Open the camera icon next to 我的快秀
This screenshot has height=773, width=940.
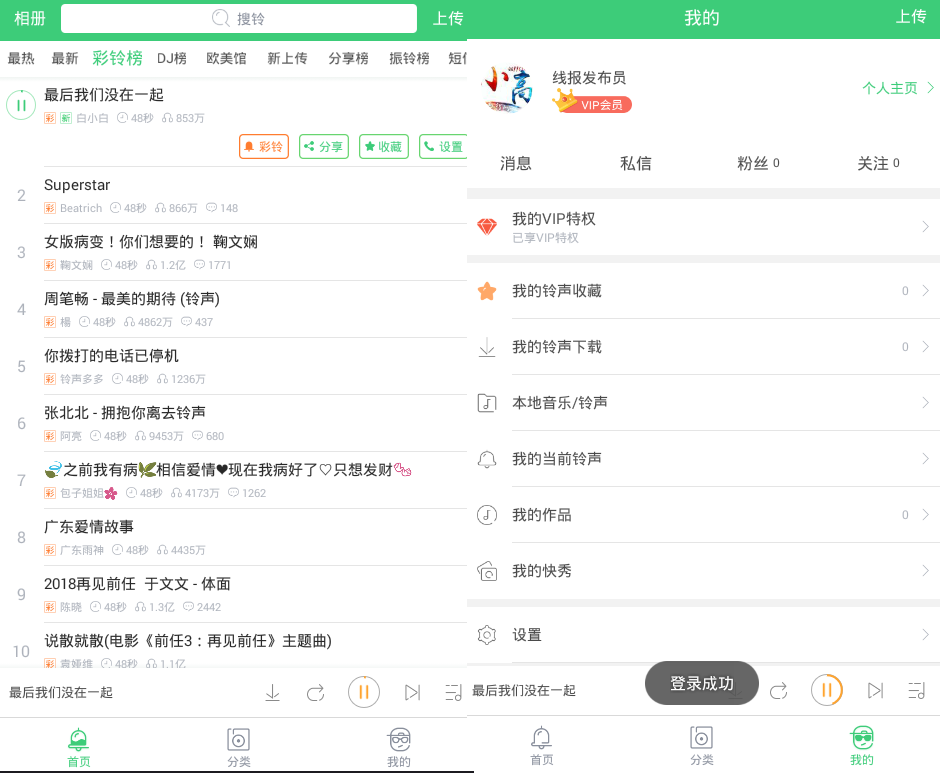[x=487, y=571]
